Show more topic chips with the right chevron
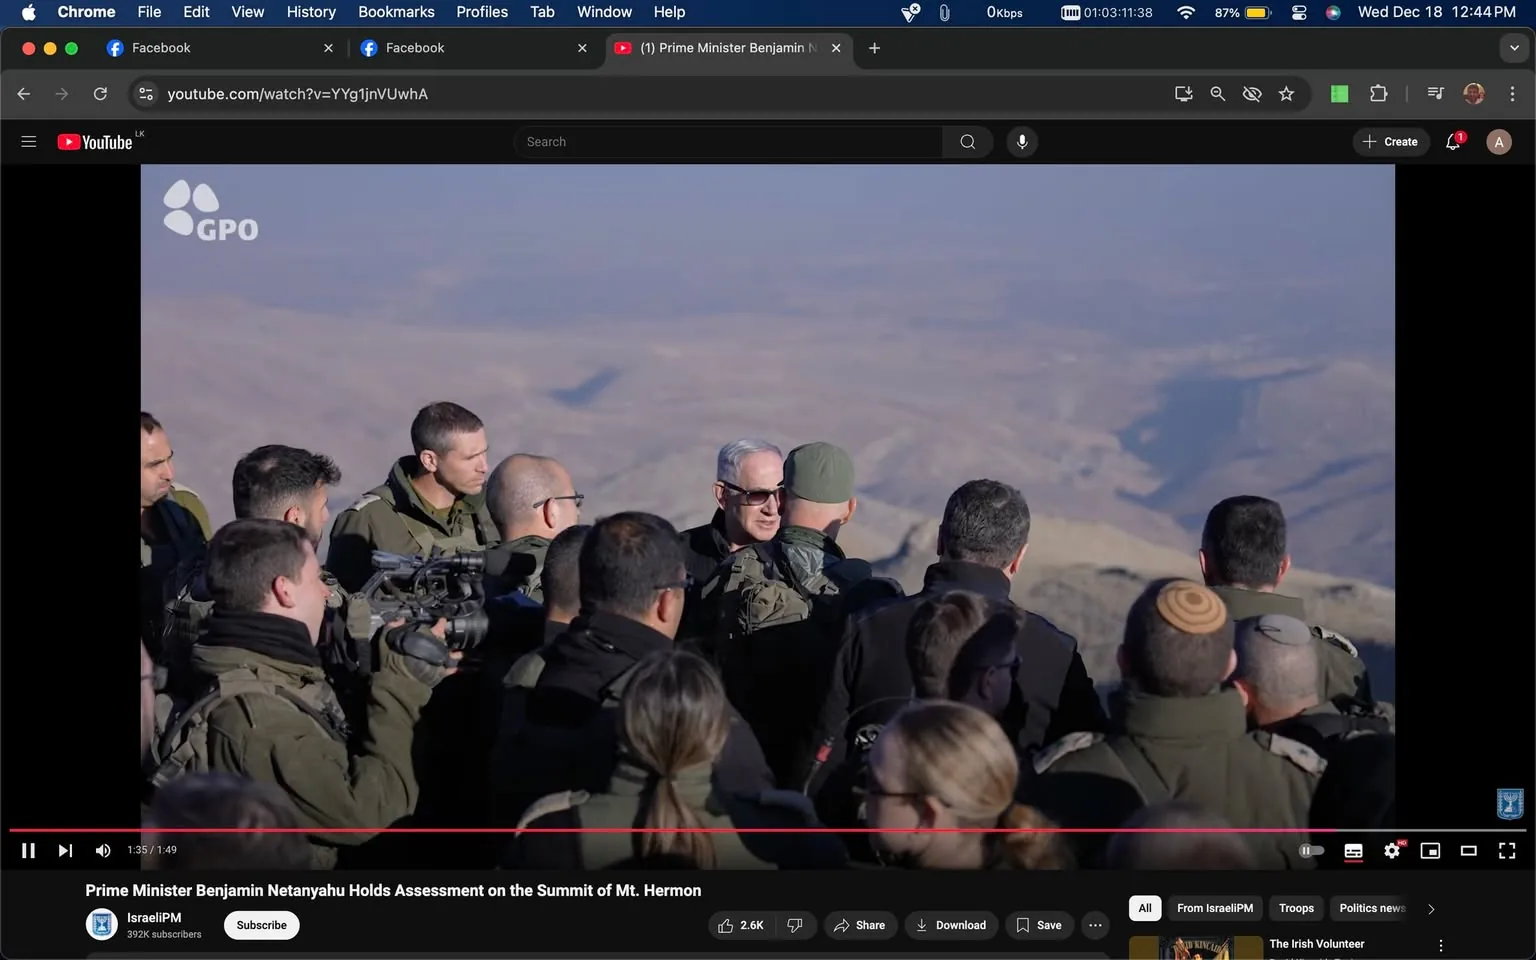Image resolution: width=1536 pixels, height=960 pixels. (1430, 908)
